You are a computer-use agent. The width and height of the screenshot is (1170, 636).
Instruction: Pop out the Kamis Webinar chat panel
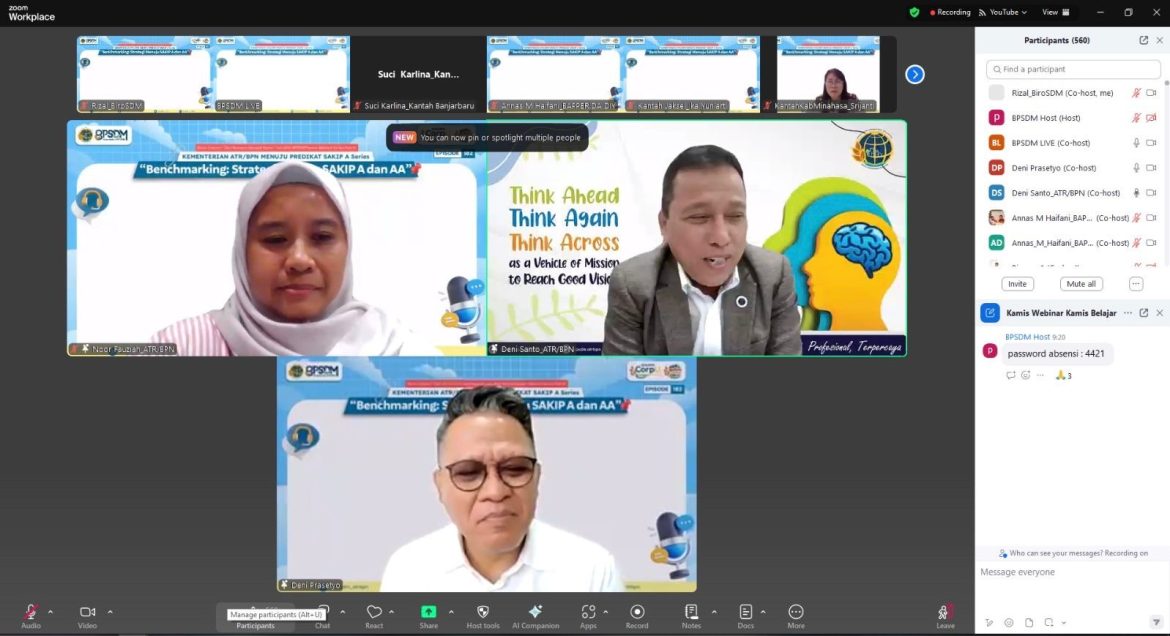(x=1143, y=313)
